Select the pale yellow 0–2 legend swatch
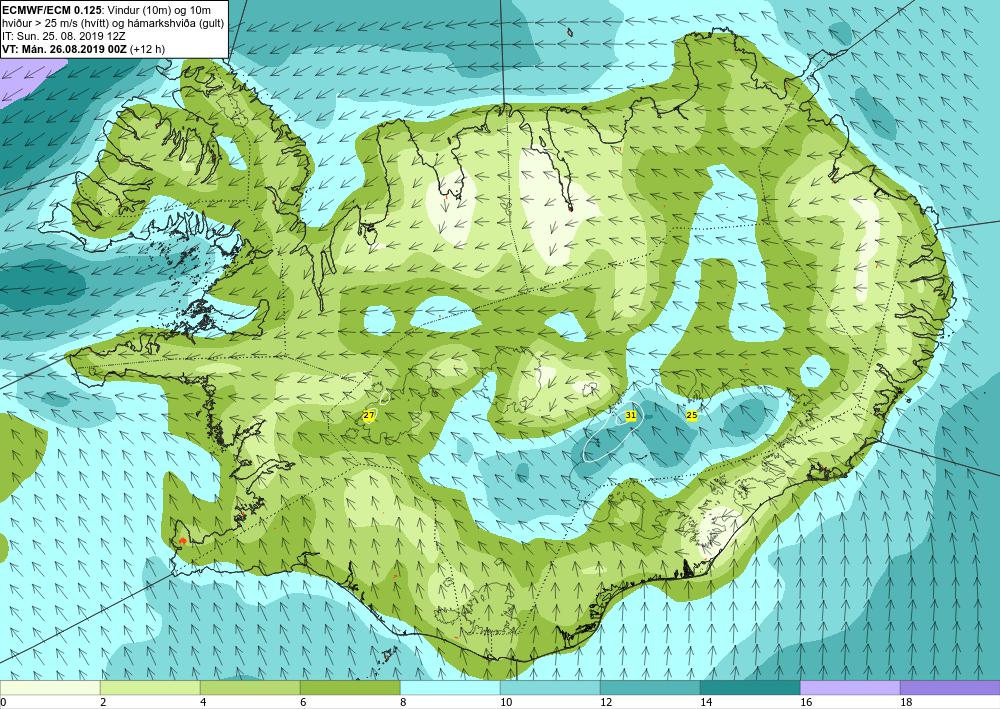 point(50,687)
